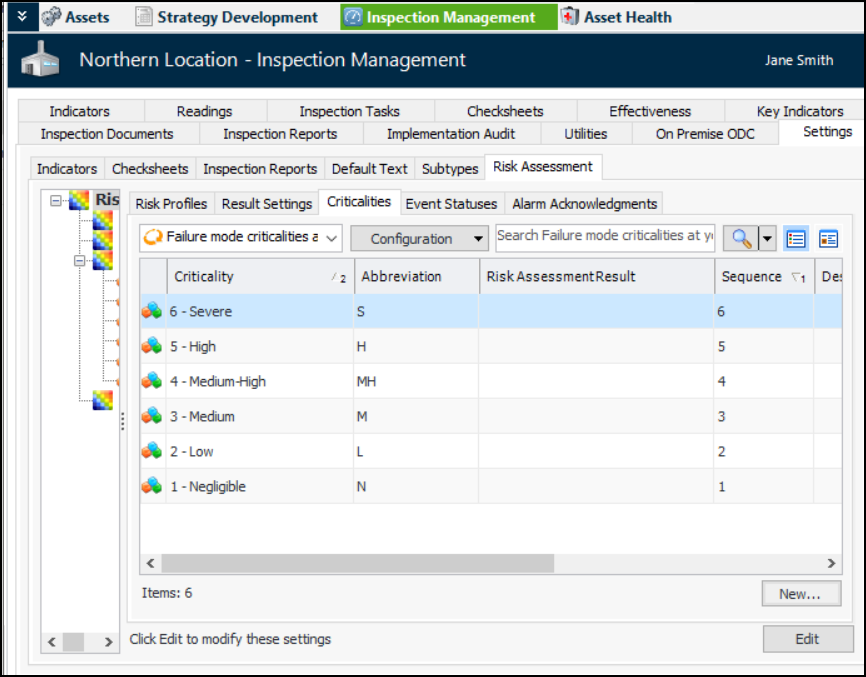Switch to card view icon
The image size is (866, 677).
828,238
